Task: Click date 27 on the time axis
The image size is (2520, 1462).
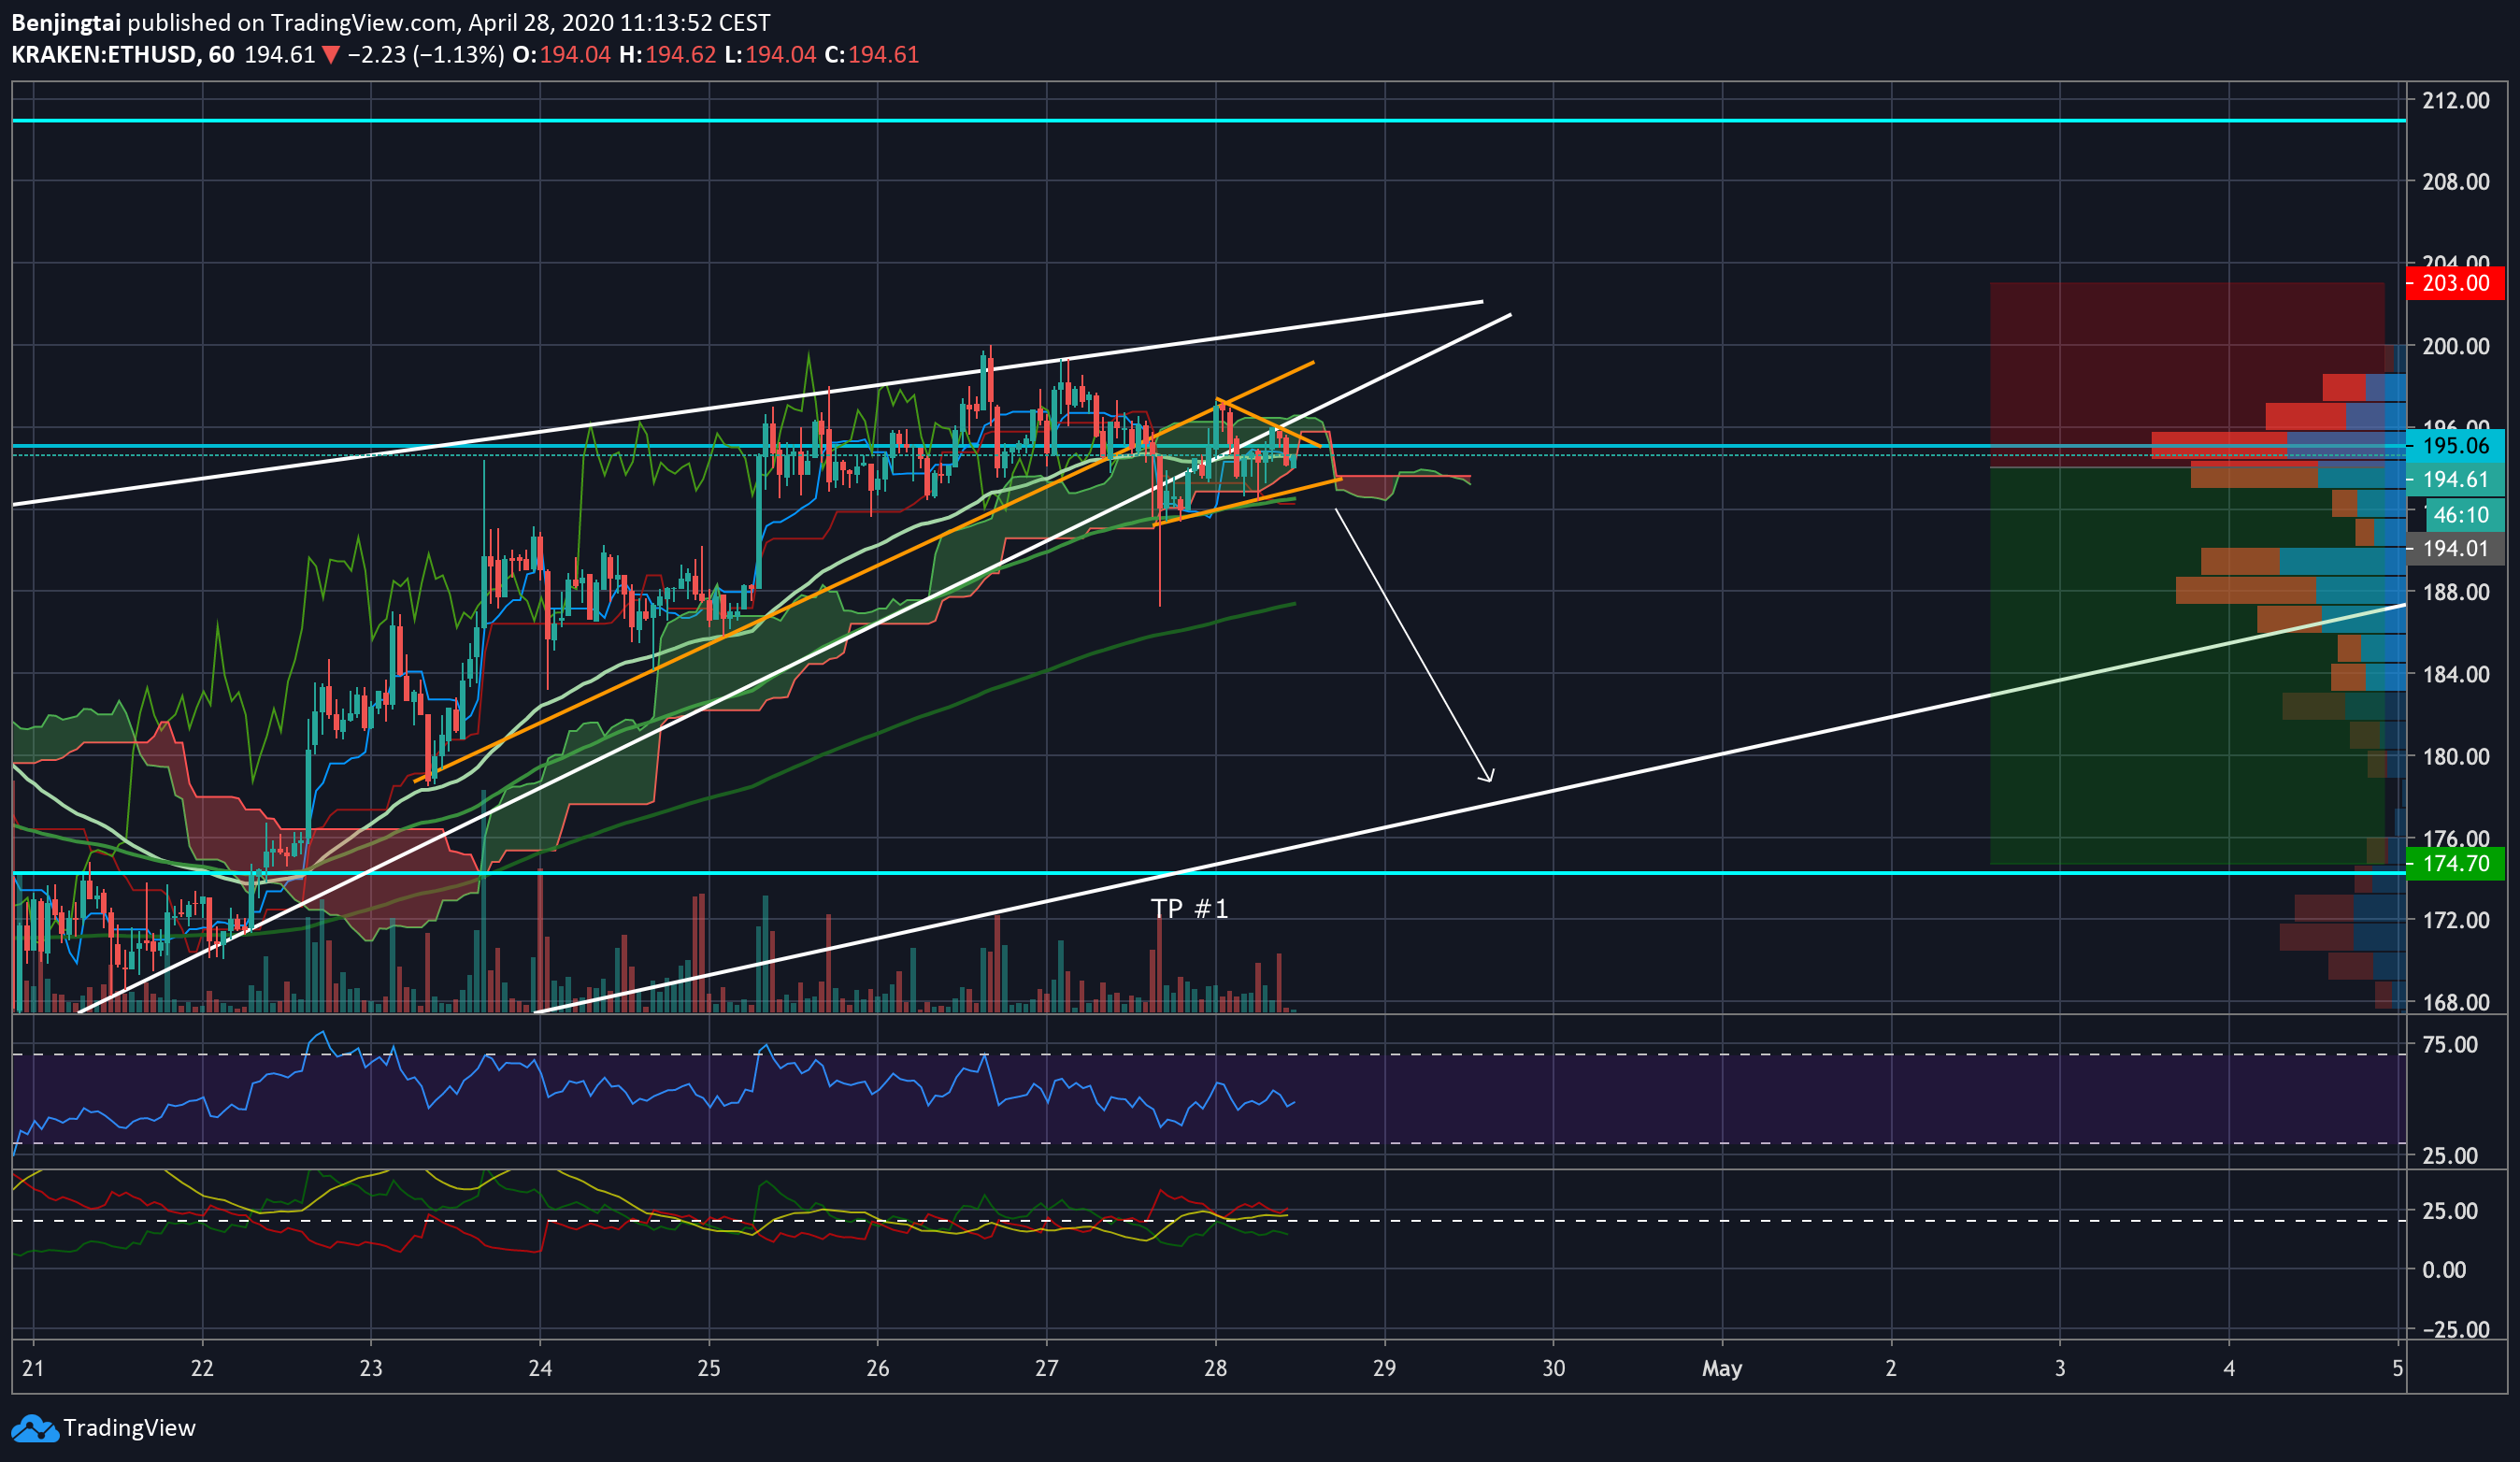Action: [1047, 1368]
